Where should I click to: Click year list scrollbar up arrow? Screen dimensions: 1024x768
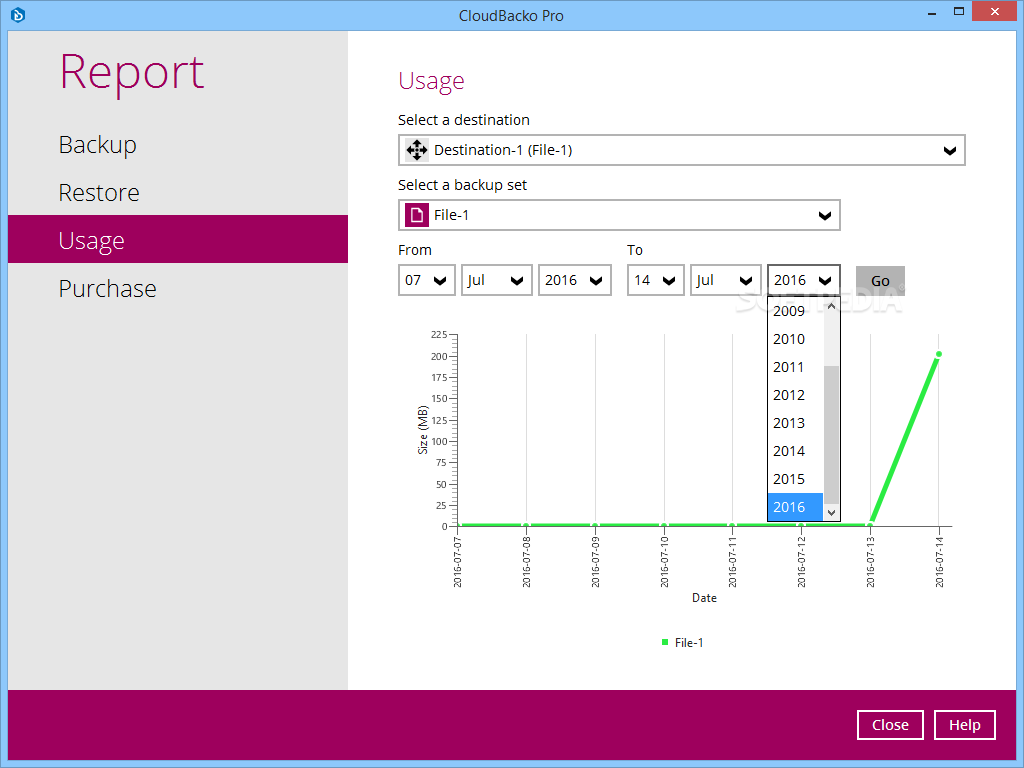(x=831, y=306)
